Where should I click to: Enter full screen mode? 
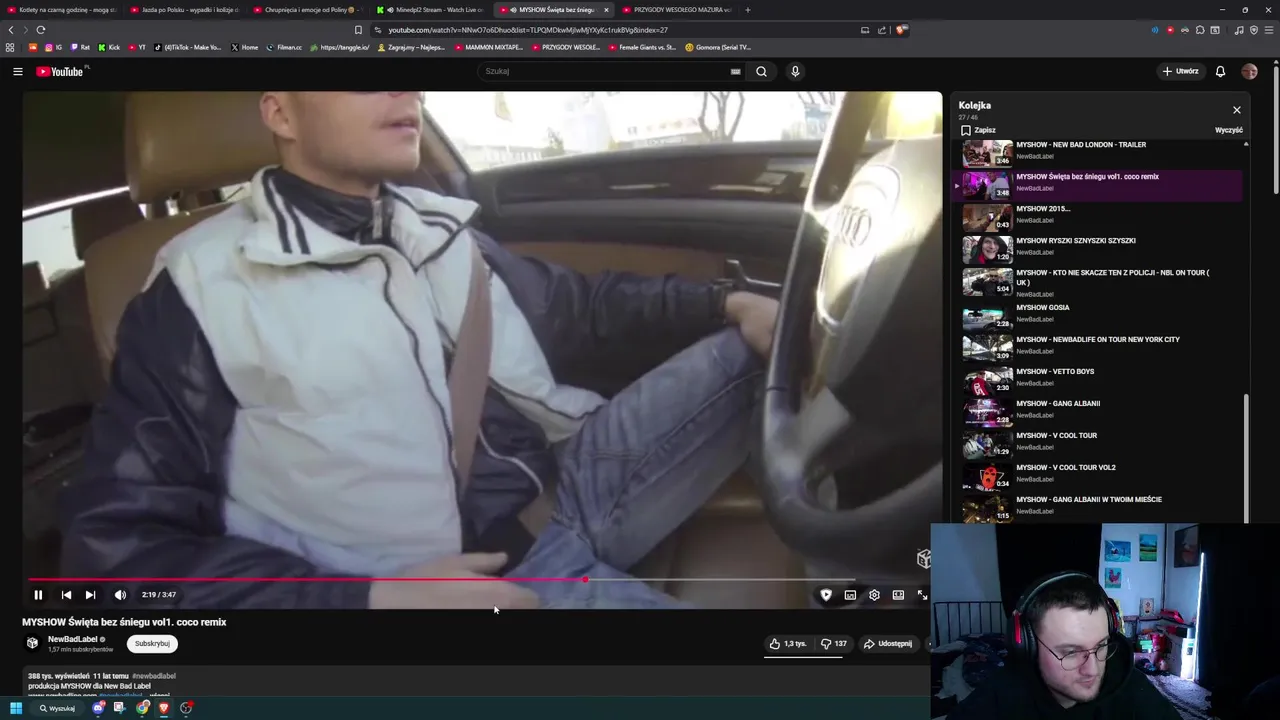point(922,595)
